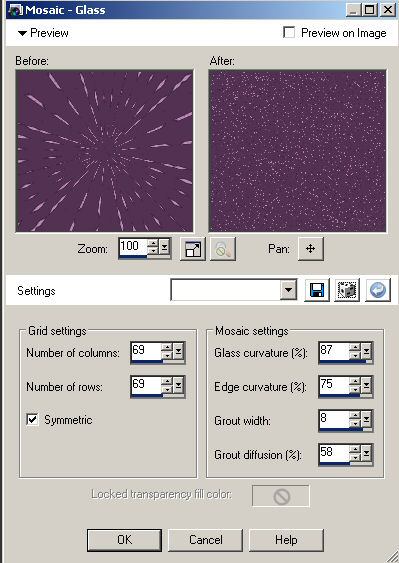
Task: Confirm with the OK button
Action: click(x=124, y=540)
